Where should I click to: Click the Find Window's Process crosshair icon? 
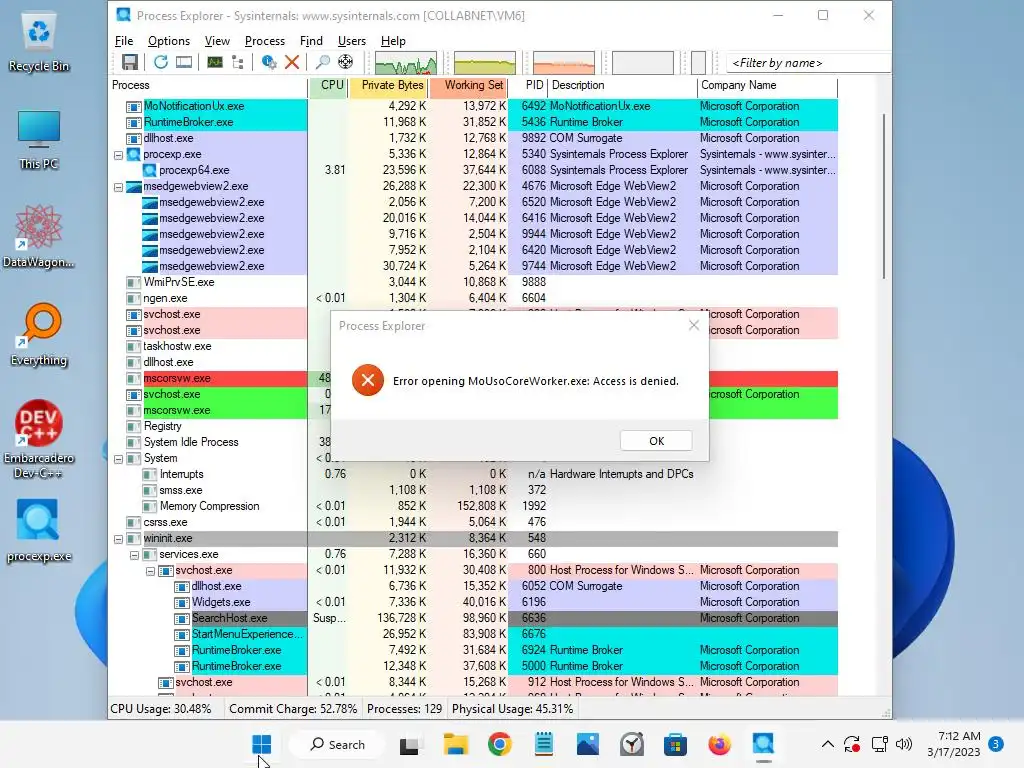[345, 62]
